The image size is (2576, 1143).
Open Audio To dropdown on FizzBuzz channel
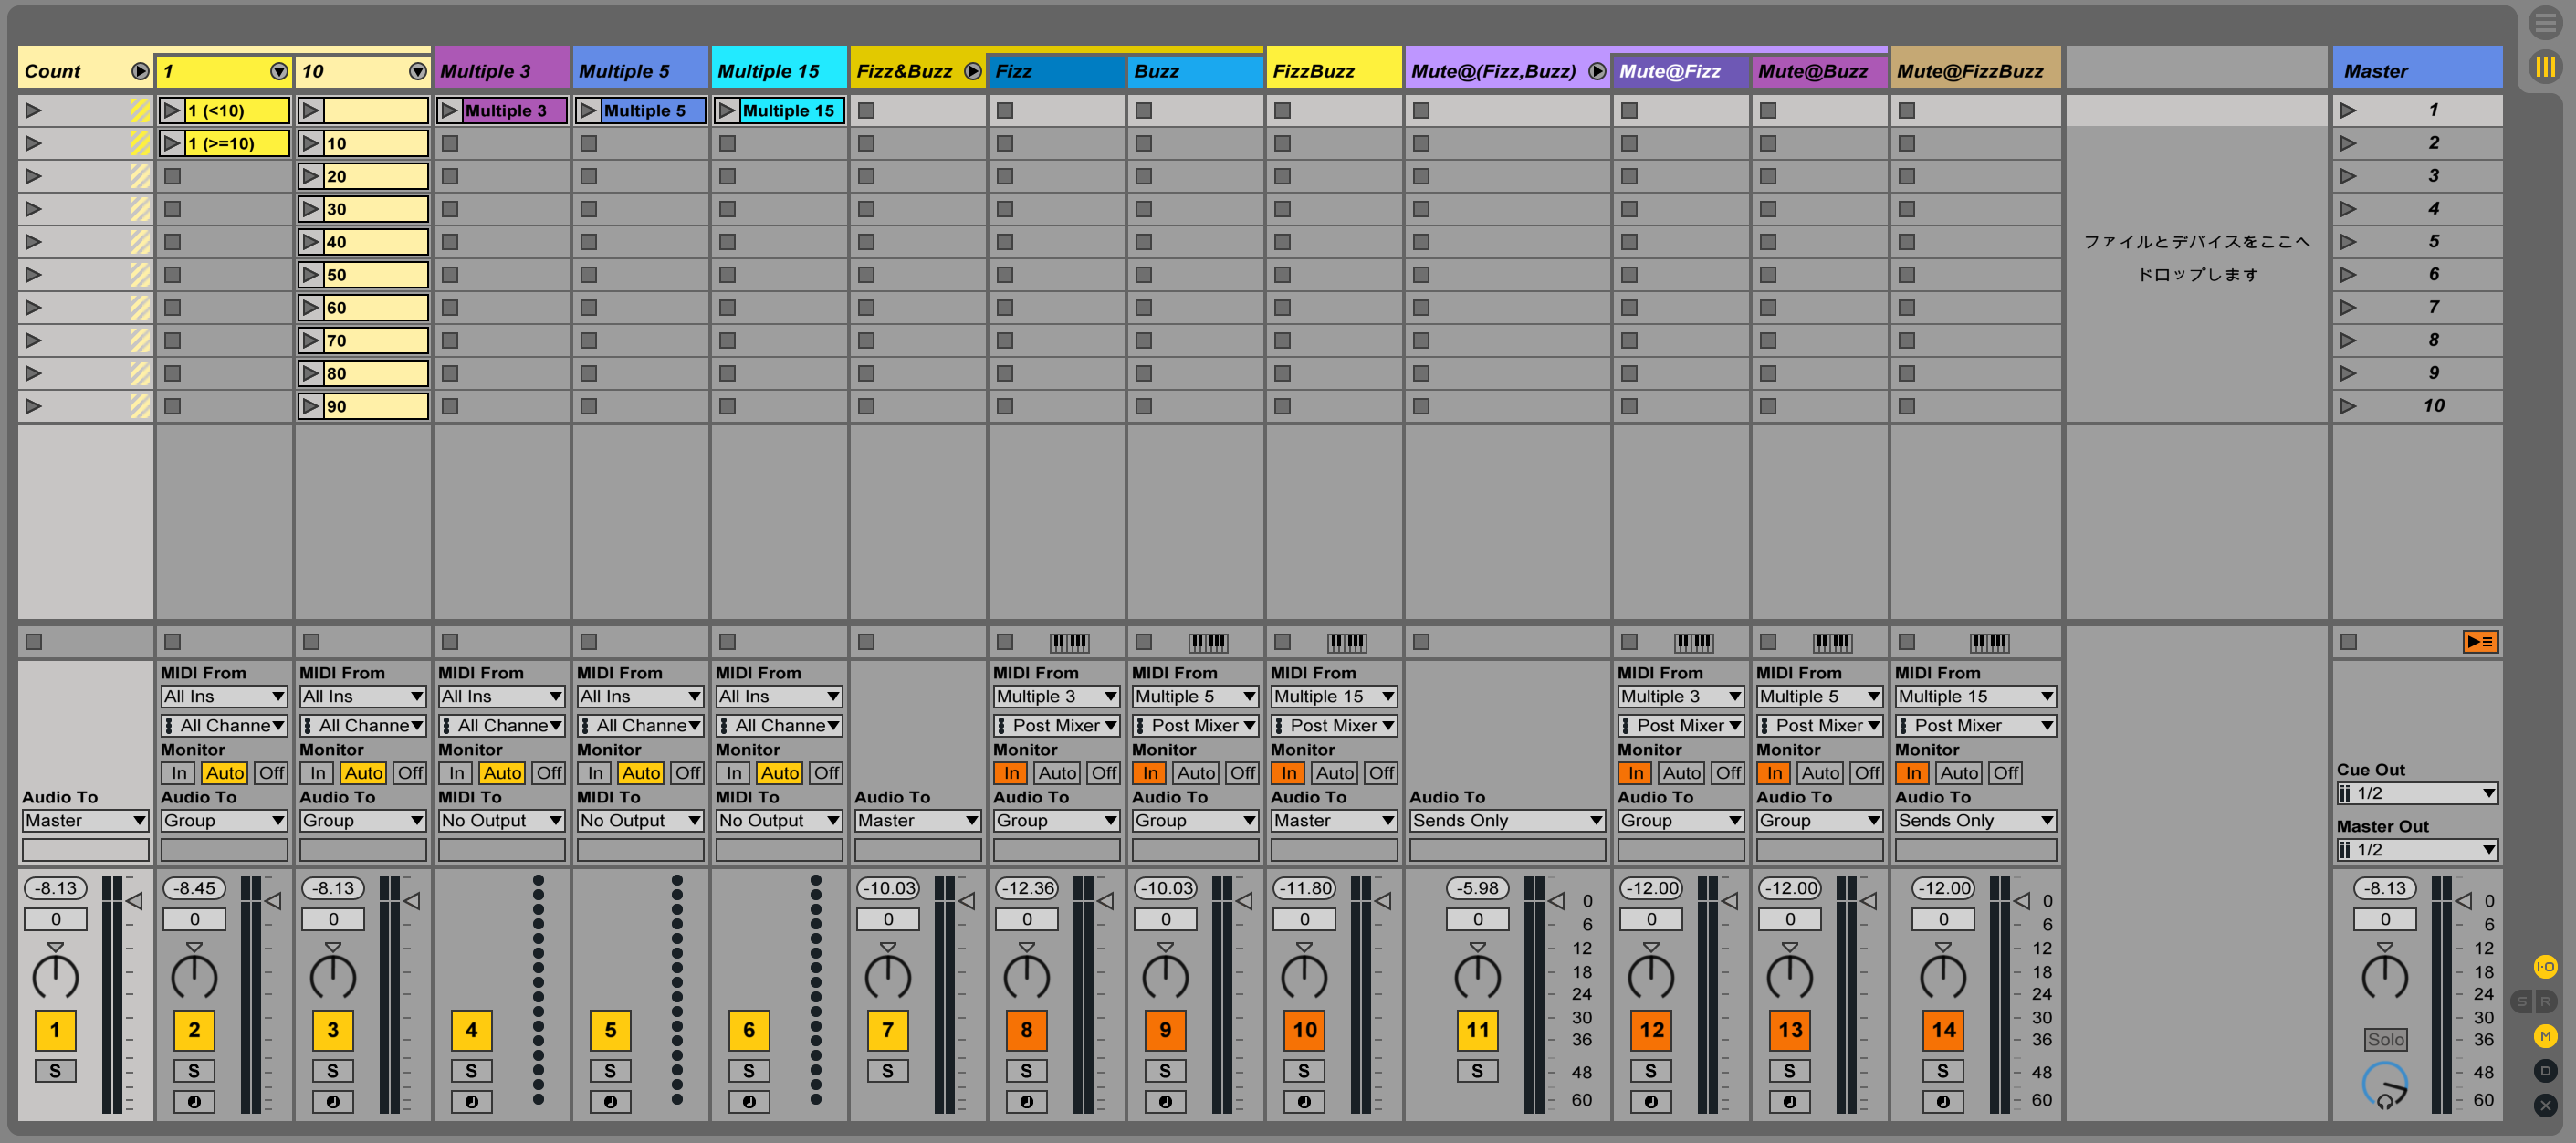coord(1331,824)
